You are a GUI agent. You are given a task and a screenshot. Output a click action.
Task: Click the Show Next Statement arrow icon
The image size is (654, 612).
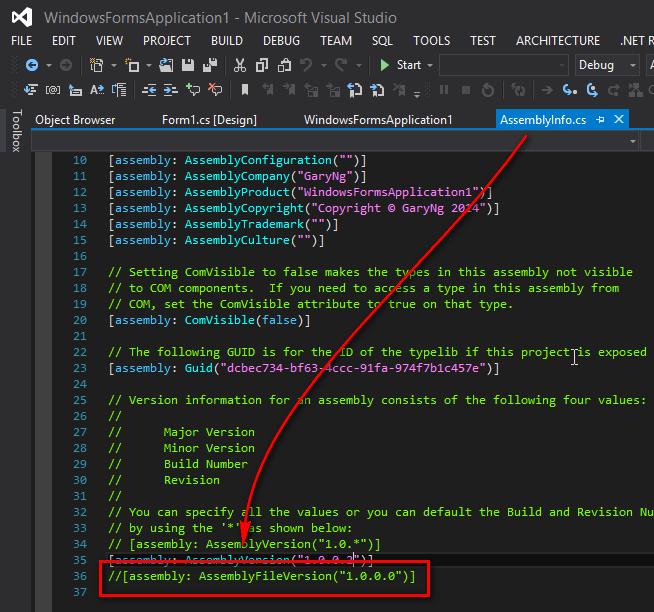click(x=547, y=90)
